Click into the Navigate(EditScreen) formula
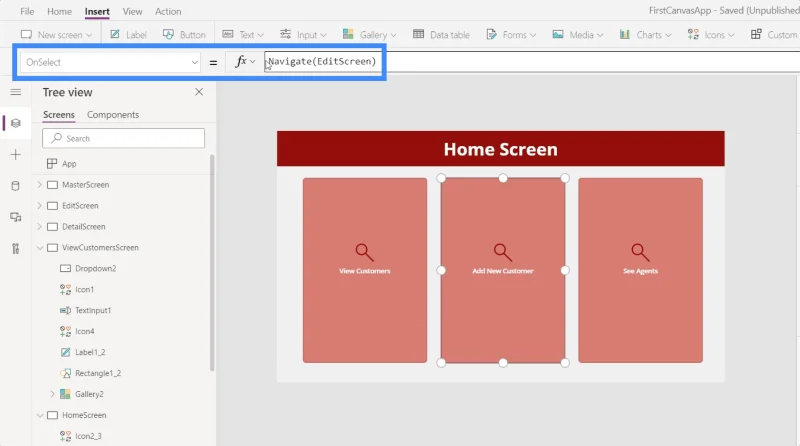The height and width of the screenshot is (446, 800). 322,61
